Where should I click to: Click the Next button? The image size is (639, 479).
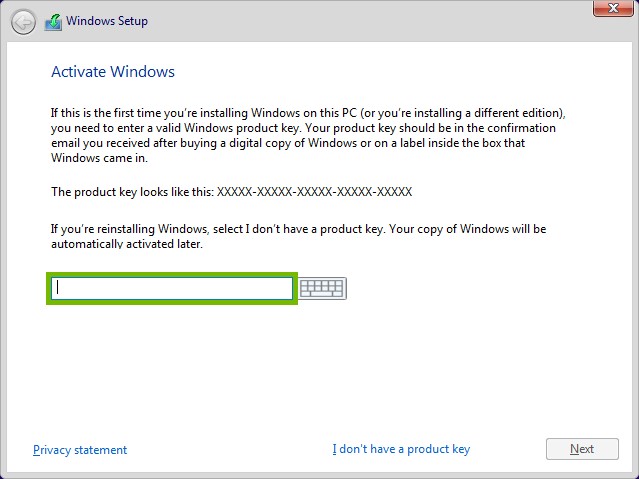(582, 449)
